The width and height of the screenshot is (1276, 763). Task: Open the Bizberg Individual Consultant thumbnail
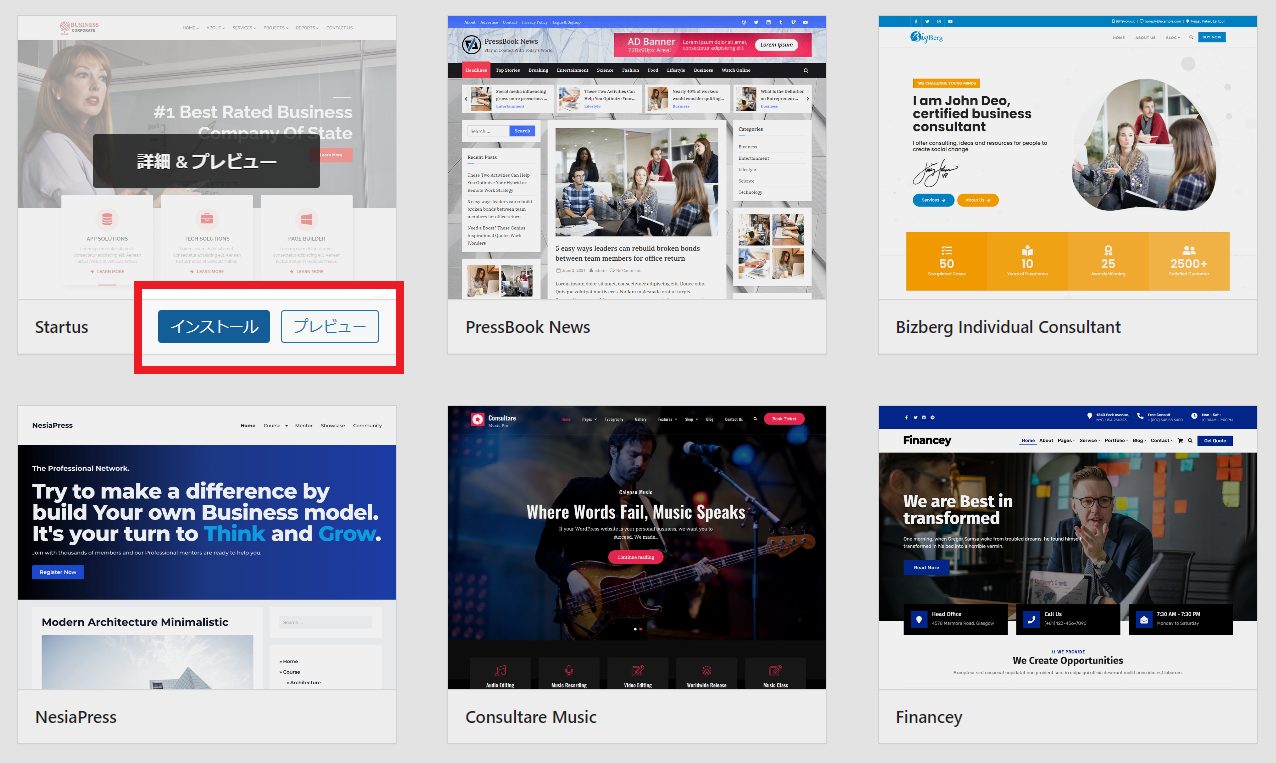(1068, 157)
